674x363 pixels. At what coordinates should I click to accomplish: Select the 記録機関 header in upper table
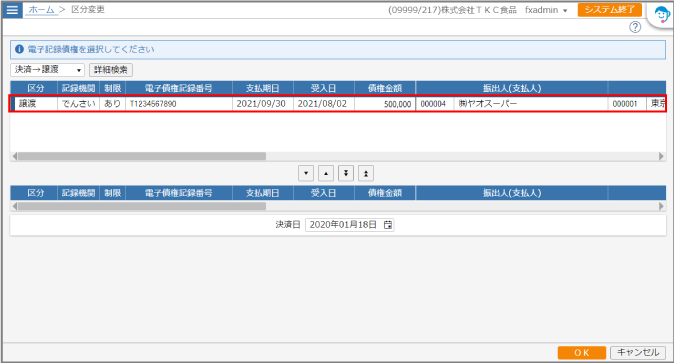pos(78,88)
